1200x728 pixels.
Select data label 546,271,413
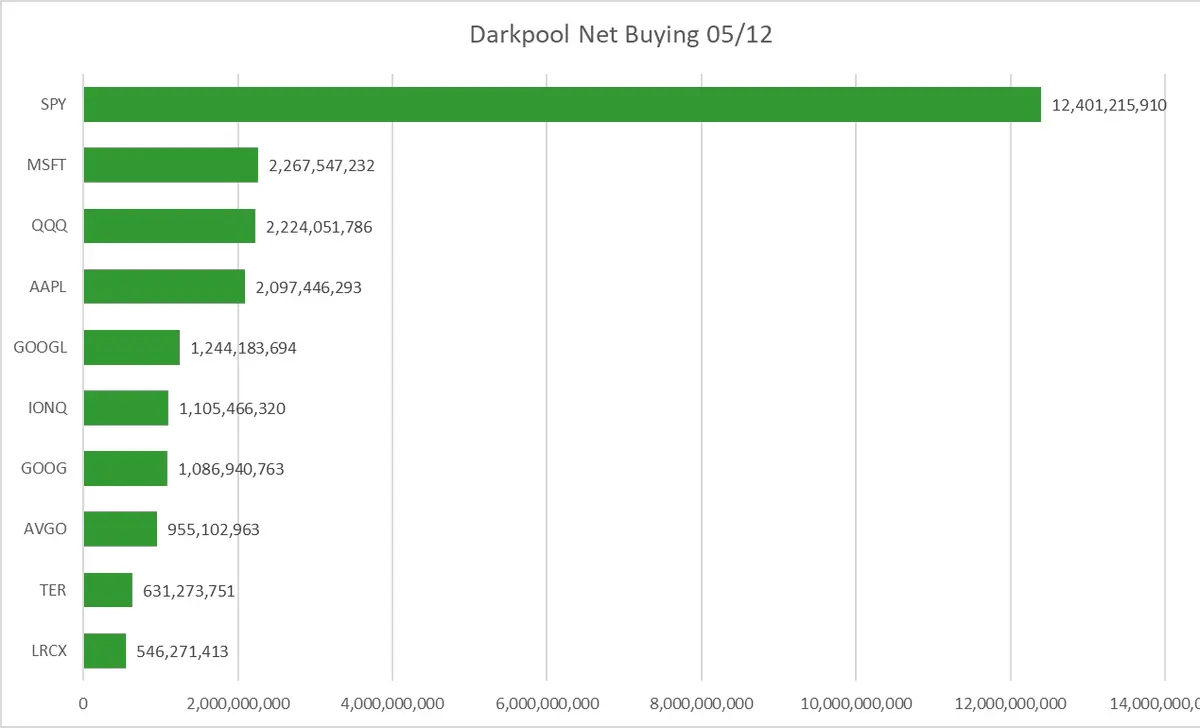tap(182, 651)
